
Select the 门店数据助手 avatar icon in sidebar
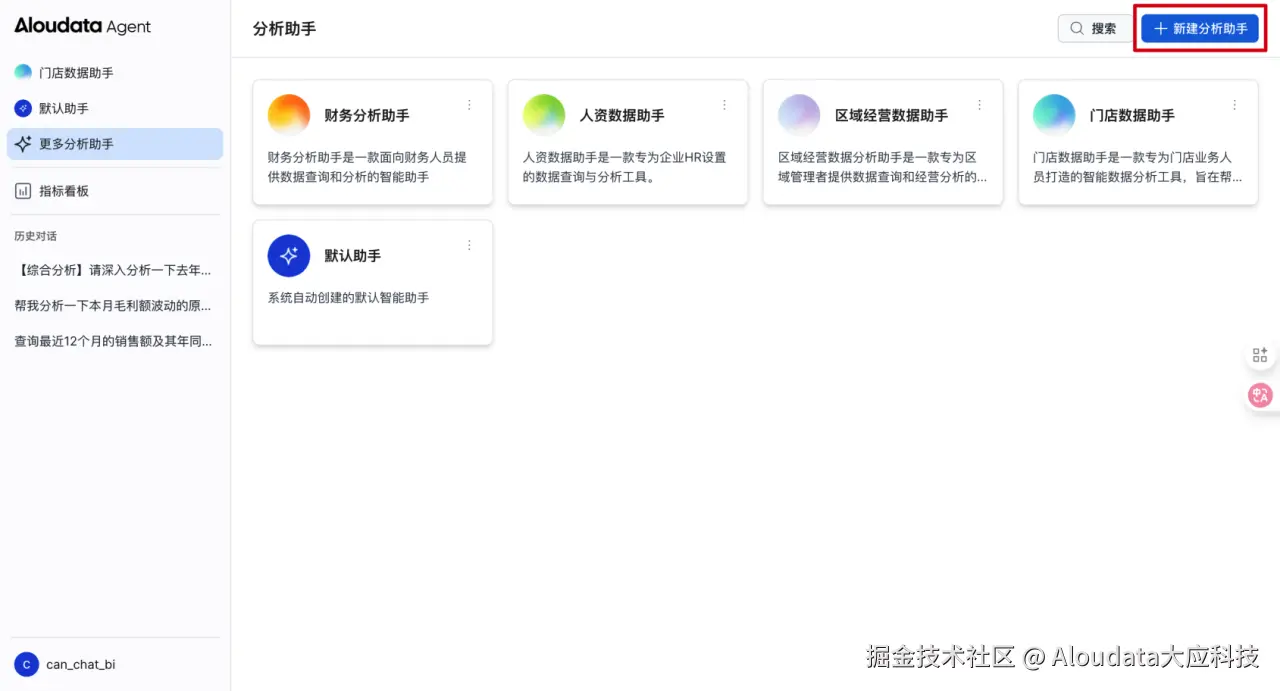[22, 72]
